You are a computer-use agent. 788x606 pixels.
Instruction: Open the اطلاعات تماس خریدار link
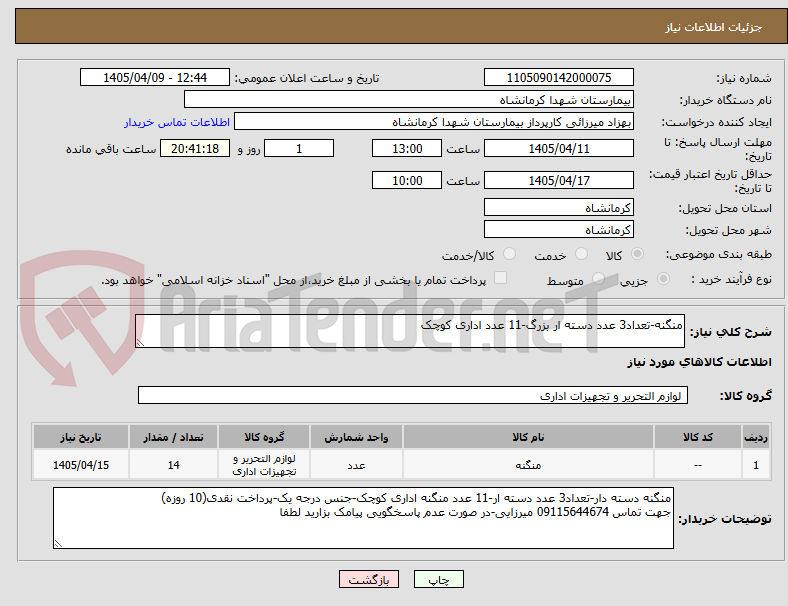(x=177, y=122)
